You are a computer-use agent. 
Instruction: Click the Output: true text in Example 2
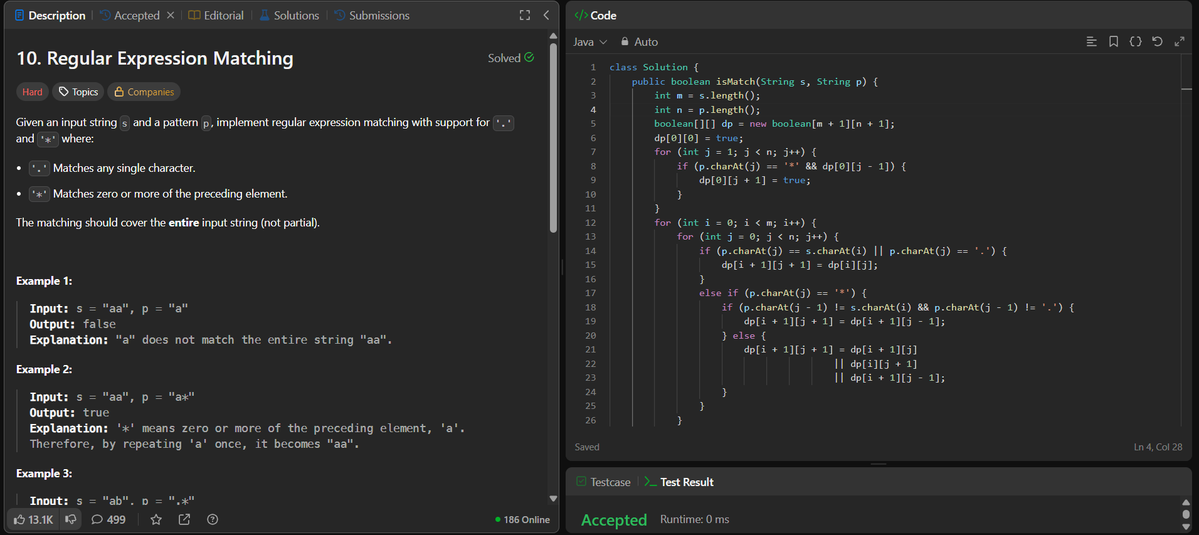[x=70, y=413]
